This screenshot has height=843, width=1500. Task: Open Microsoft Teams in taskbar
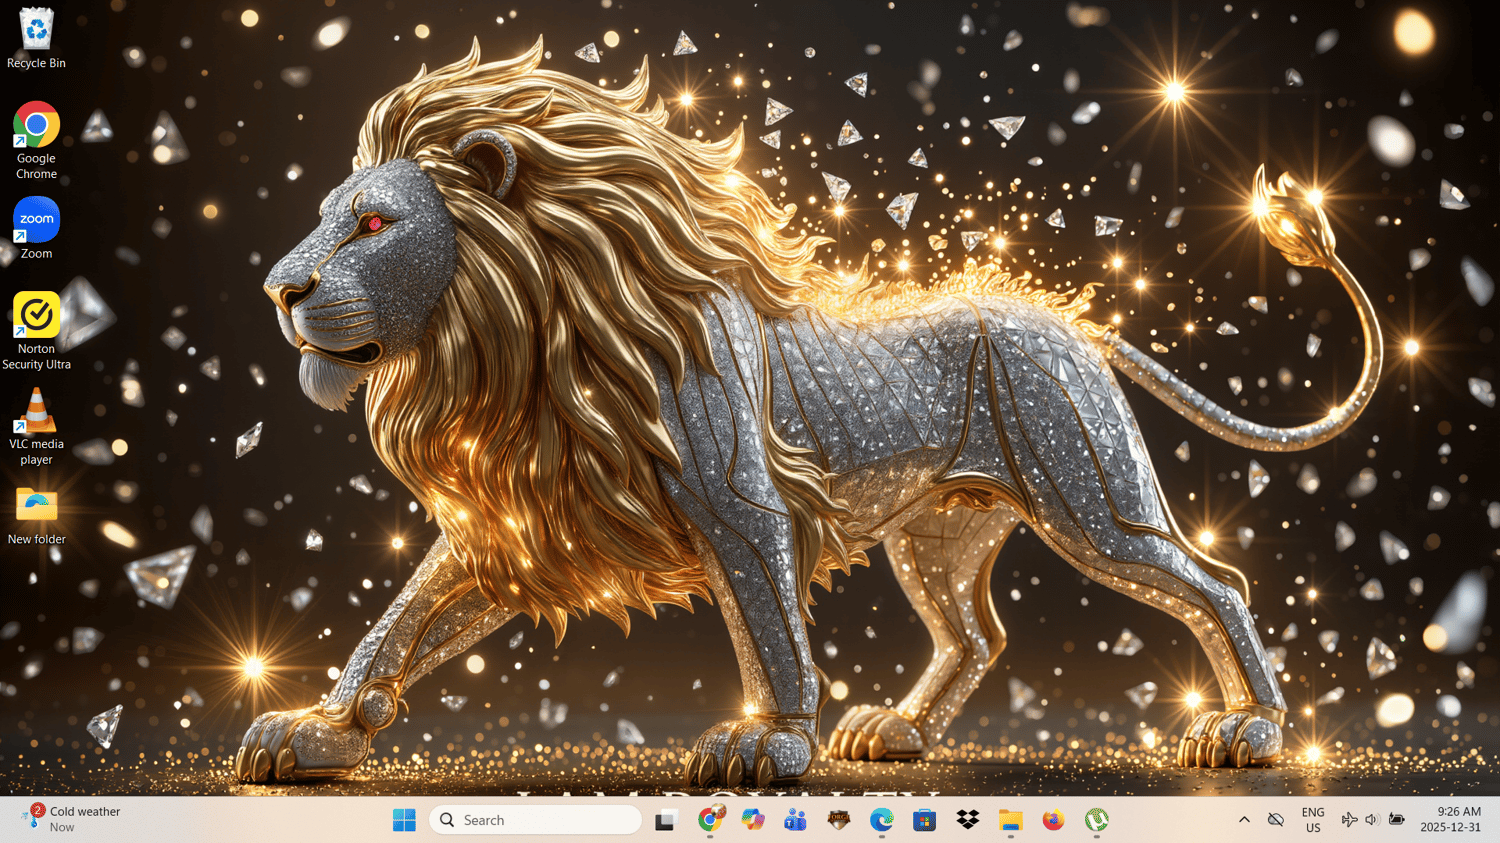point(796,820)
